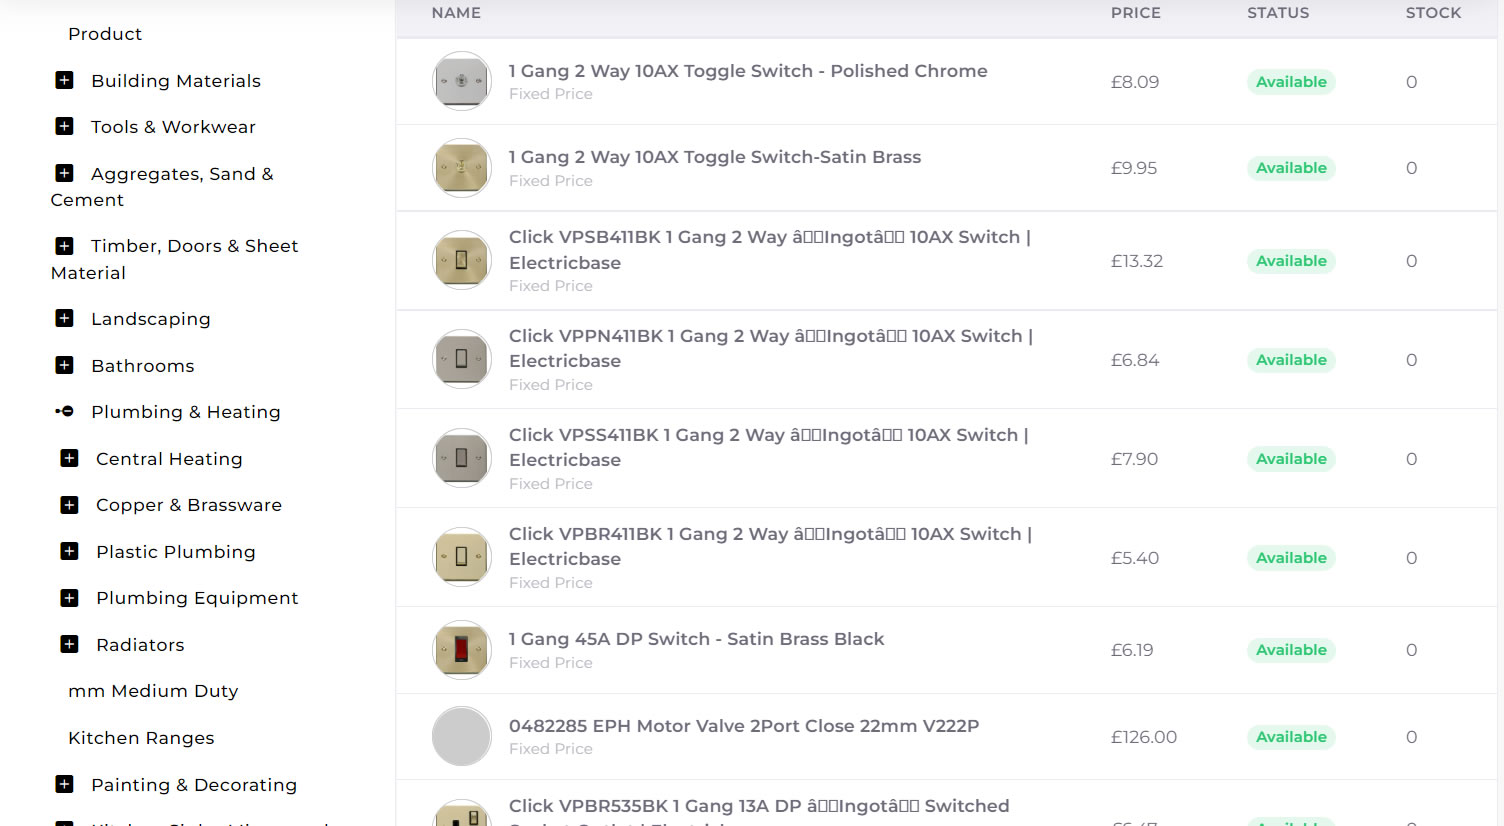Open Landscaping with its plus icon

point(65,318)
